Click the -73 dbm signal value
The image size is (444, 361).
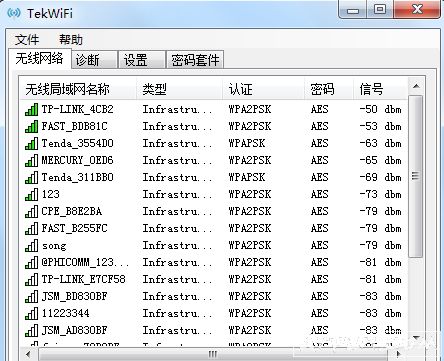[380, 194]
